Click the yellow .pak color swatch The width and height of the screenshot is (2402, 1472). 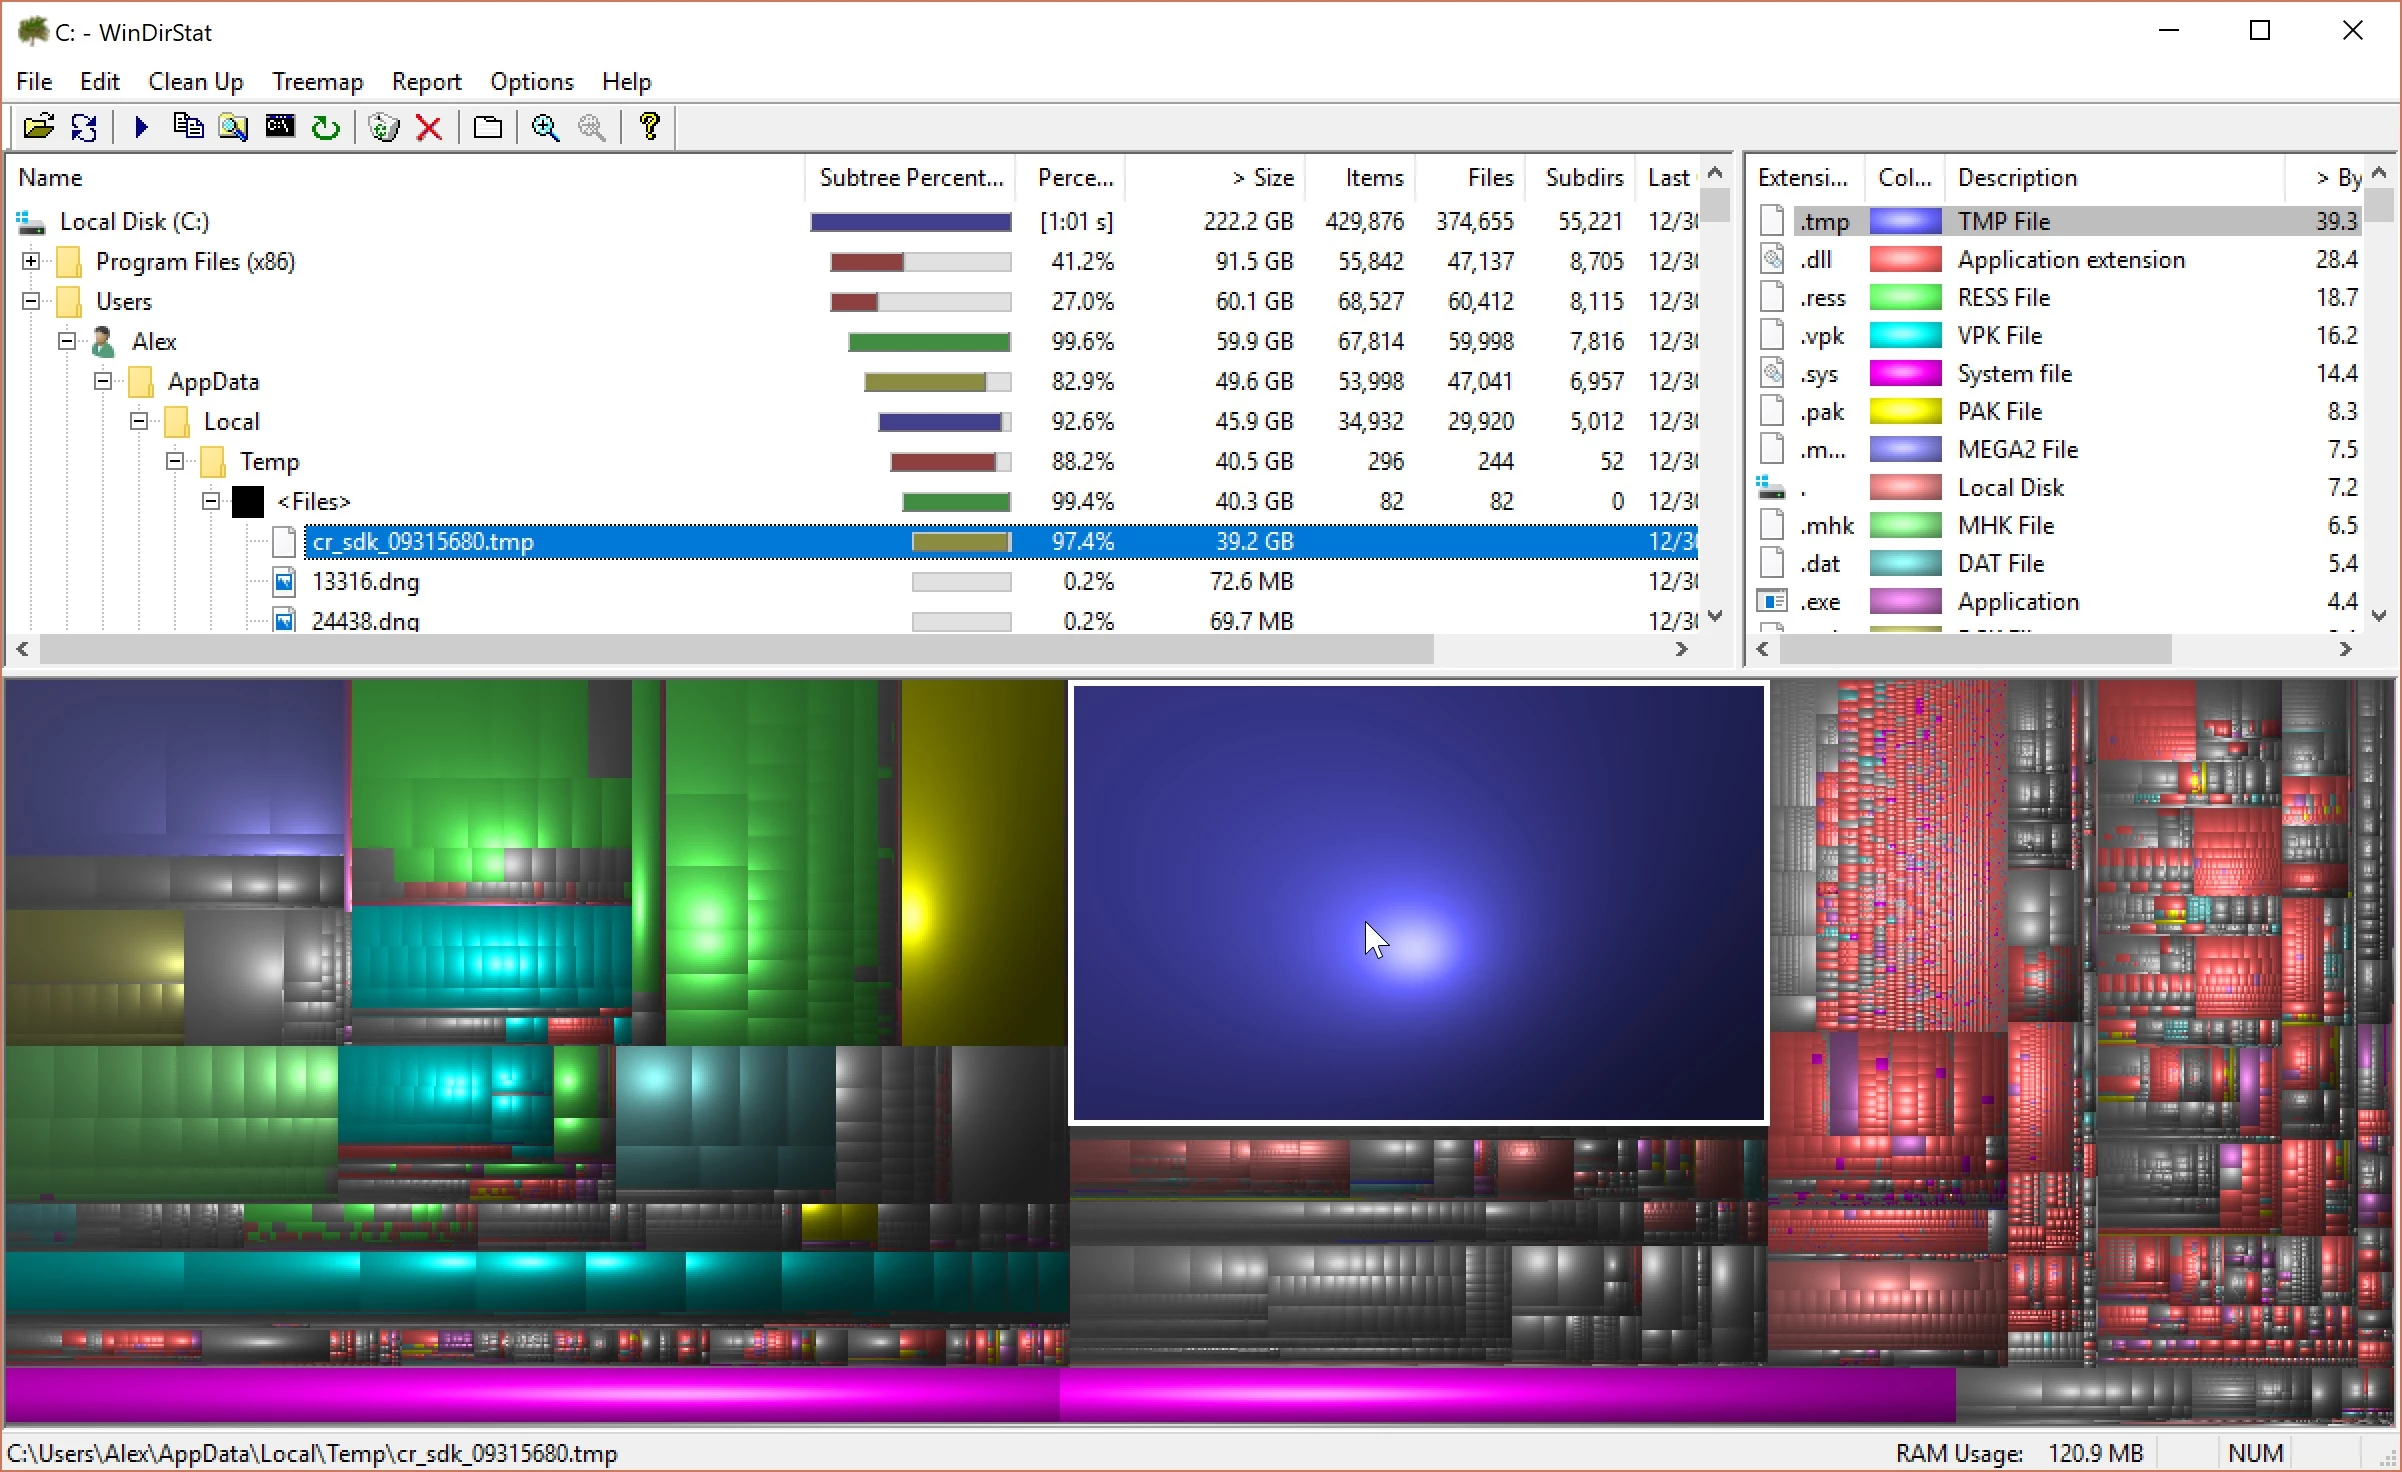pos(1904,412)
